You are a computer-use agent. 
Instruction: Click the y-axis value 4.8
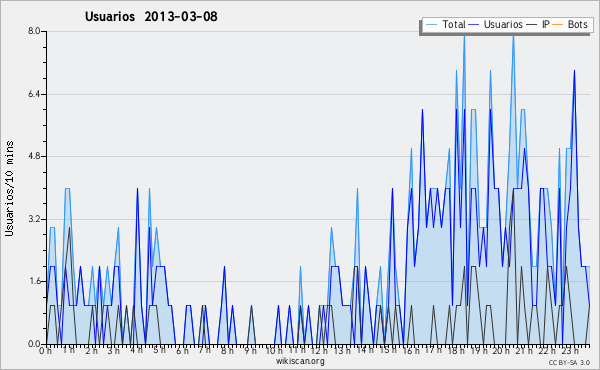pos(34,156)
